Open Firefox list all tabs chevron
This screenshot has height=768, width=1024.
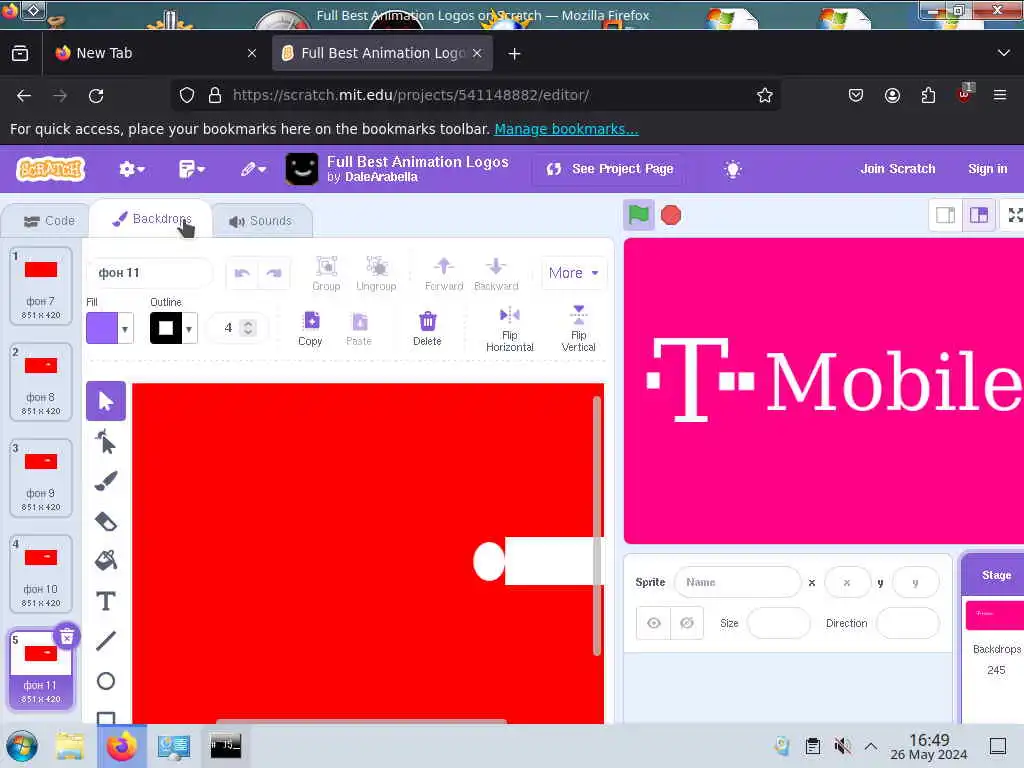[x=1004, y=53]
